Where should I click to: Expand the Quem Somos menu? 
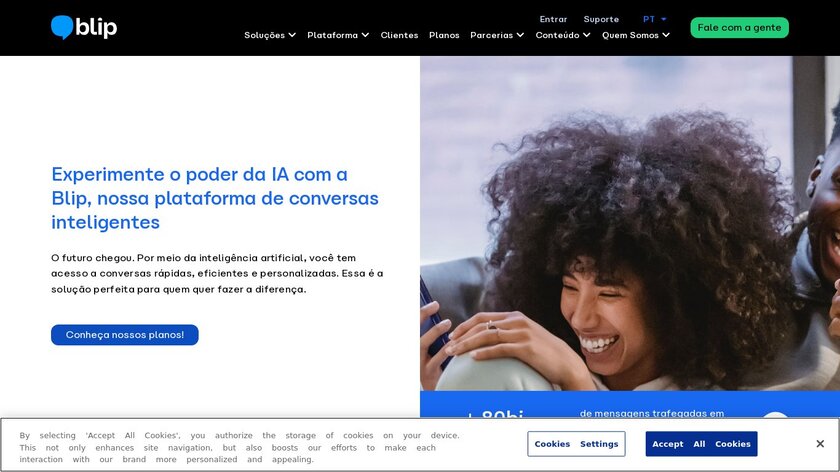click(x=635, y=35)
